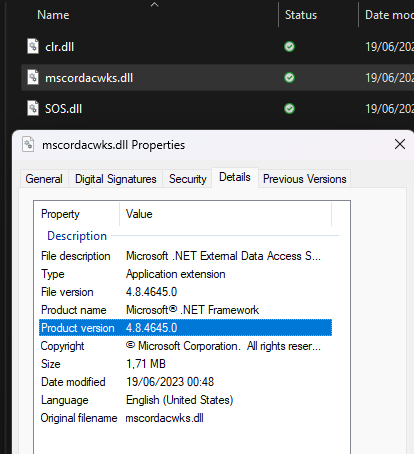Image resolution: width=414 pixels, height=454 pixels.
Task: Select the File version property row
Action: click(x=185, y=292)
